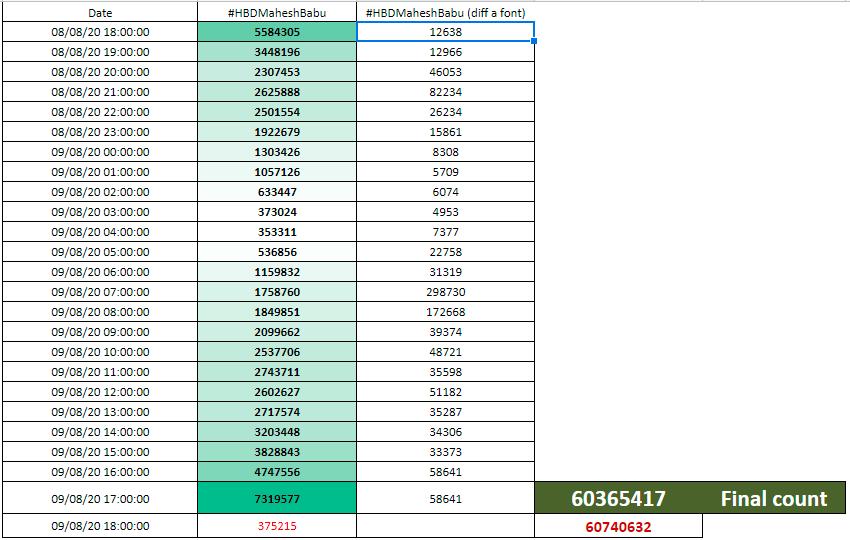This screenshot has height=540, width=850.
Task: Select cell with value 5584305
Action: [x=277, y=32]
